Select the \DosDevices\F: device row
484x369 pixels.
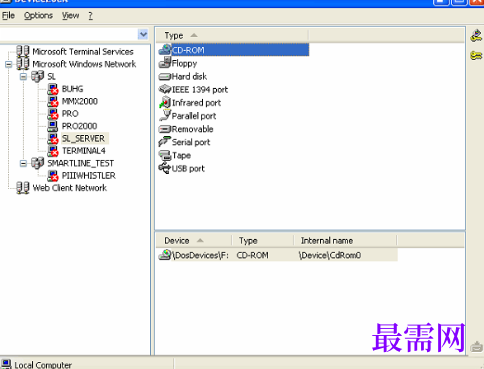coord(277,255)
